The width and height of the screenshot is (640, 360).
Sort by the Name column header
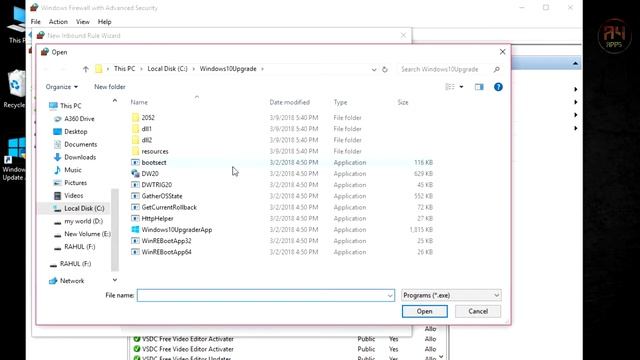[x=139, y=102]
